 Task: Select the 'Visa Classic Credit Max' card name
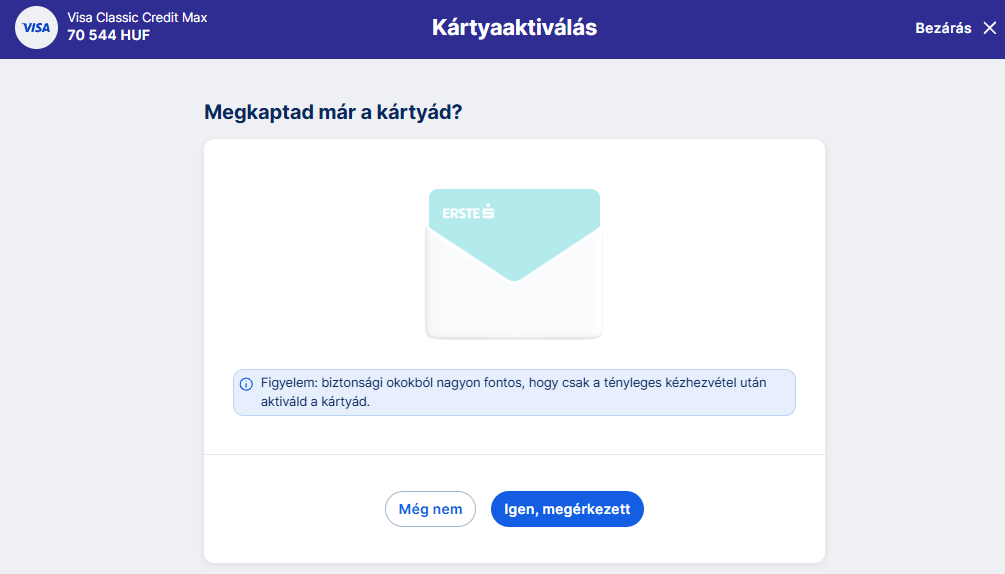tap(137, 18)
